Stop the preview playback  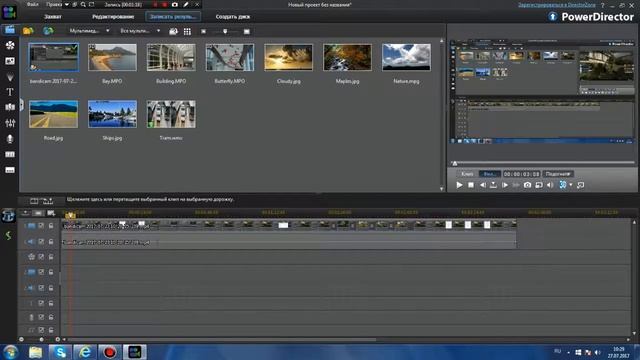point(471,185)
